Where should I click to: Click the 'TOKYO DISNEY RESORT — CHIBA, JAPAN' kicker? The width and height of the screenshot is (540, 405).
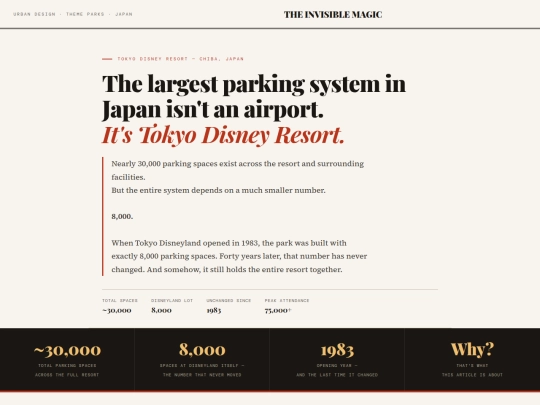[180, 59]
